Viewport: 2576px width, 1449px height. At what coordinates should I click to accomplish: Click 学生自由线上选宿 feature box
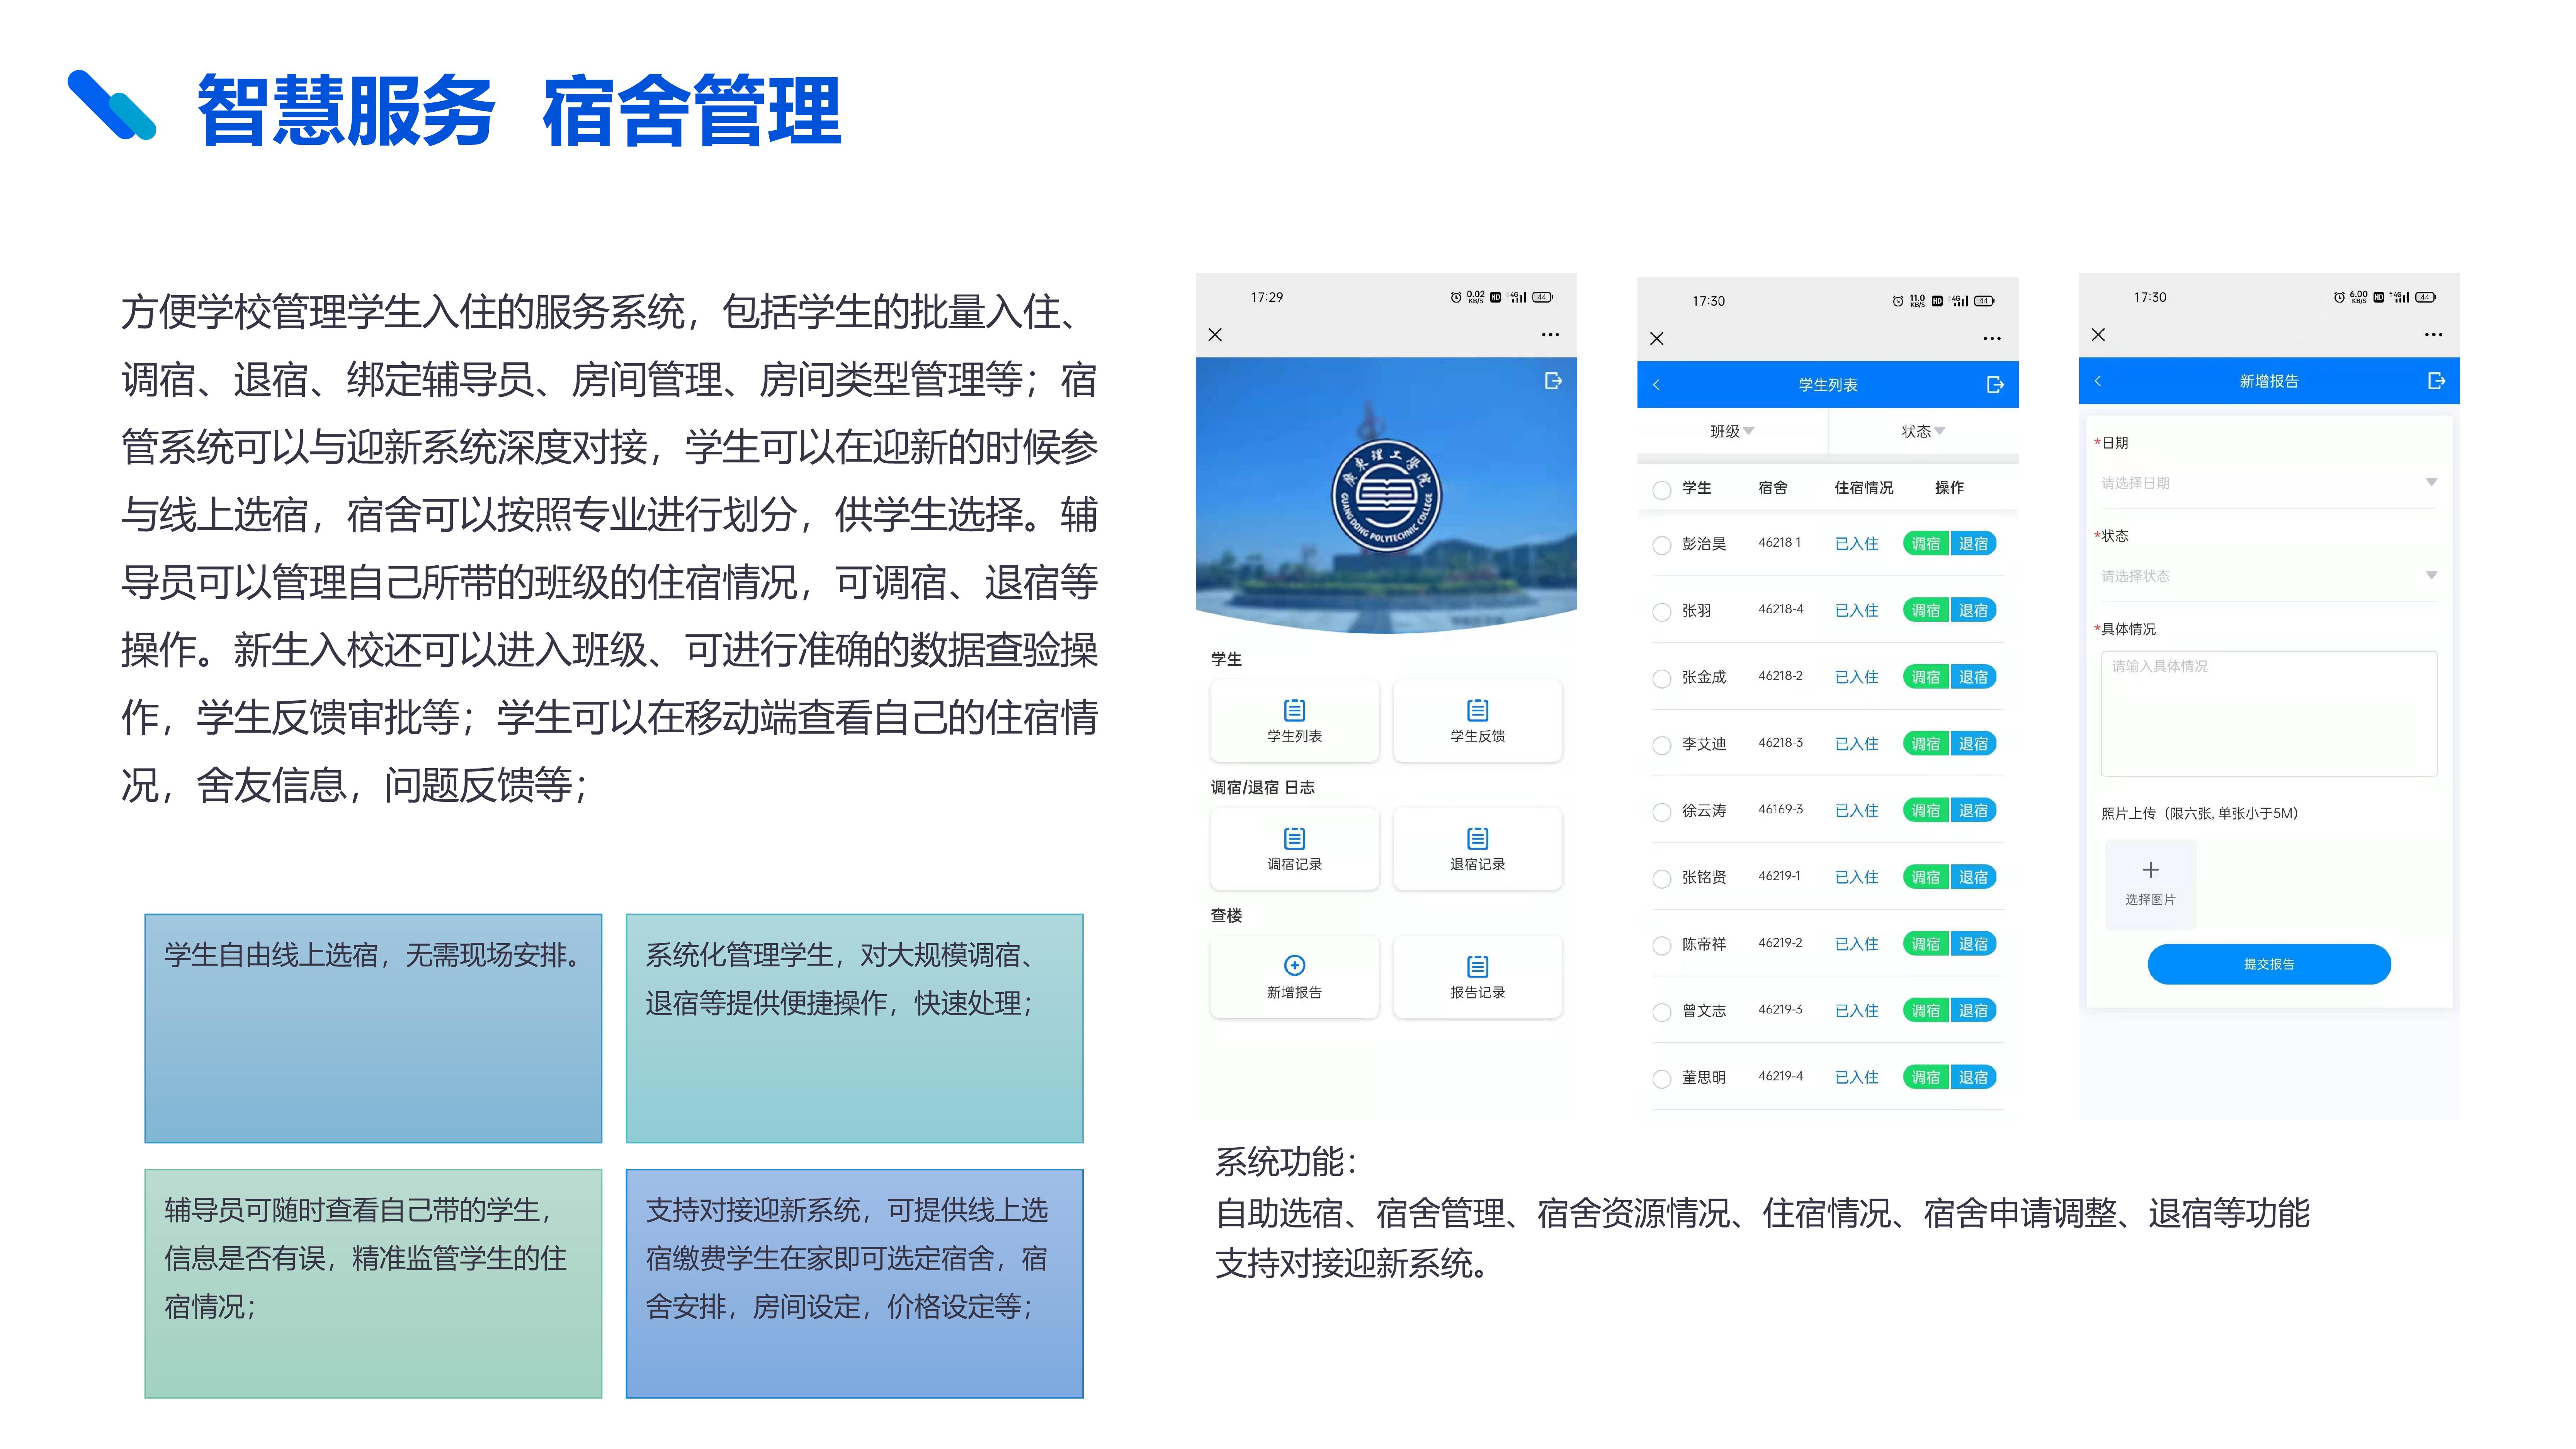(x=373, y=1028)
